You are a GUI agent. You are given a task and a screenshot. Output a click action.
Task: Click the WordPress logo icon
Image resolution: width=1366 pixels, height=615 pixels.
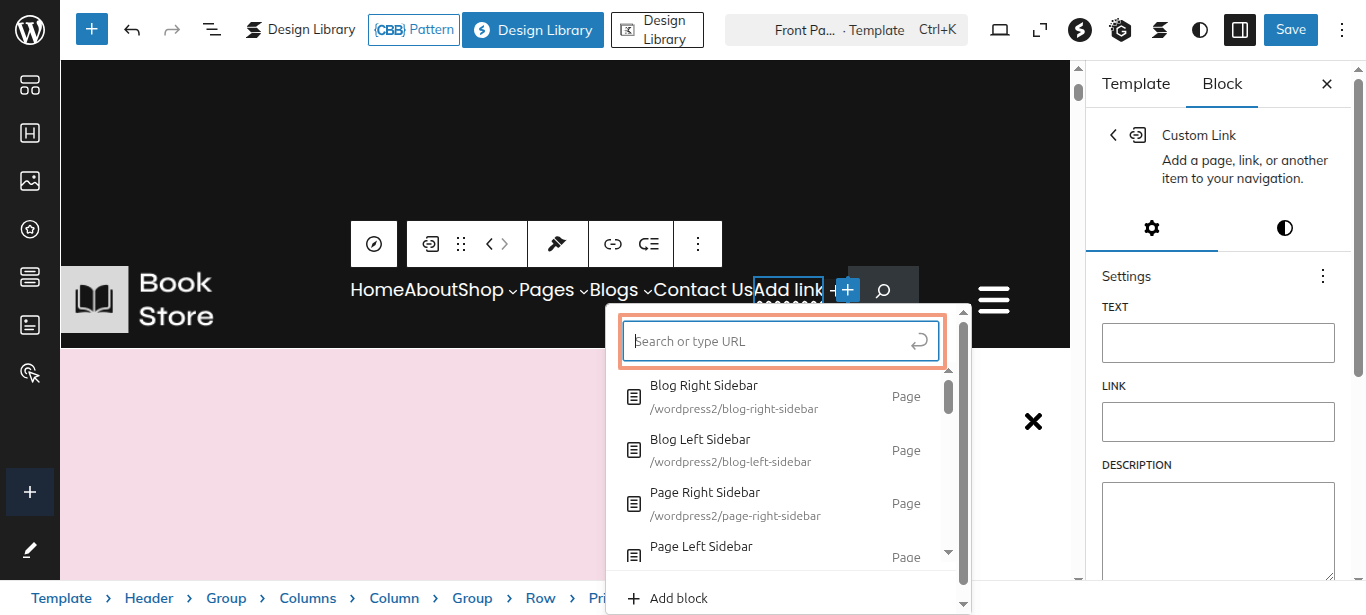[30, 30]
